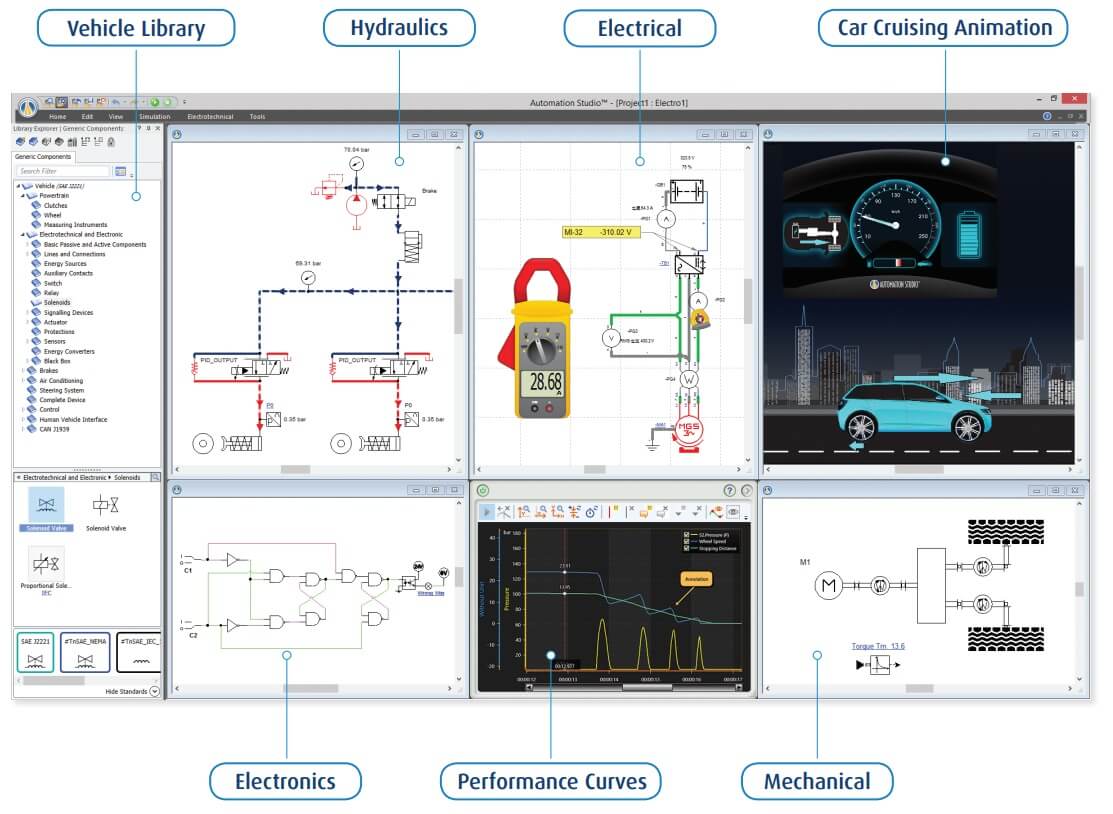Click the Automation Studio application logo button
The image size is (1113, 814).
click(x=28, y=107)
